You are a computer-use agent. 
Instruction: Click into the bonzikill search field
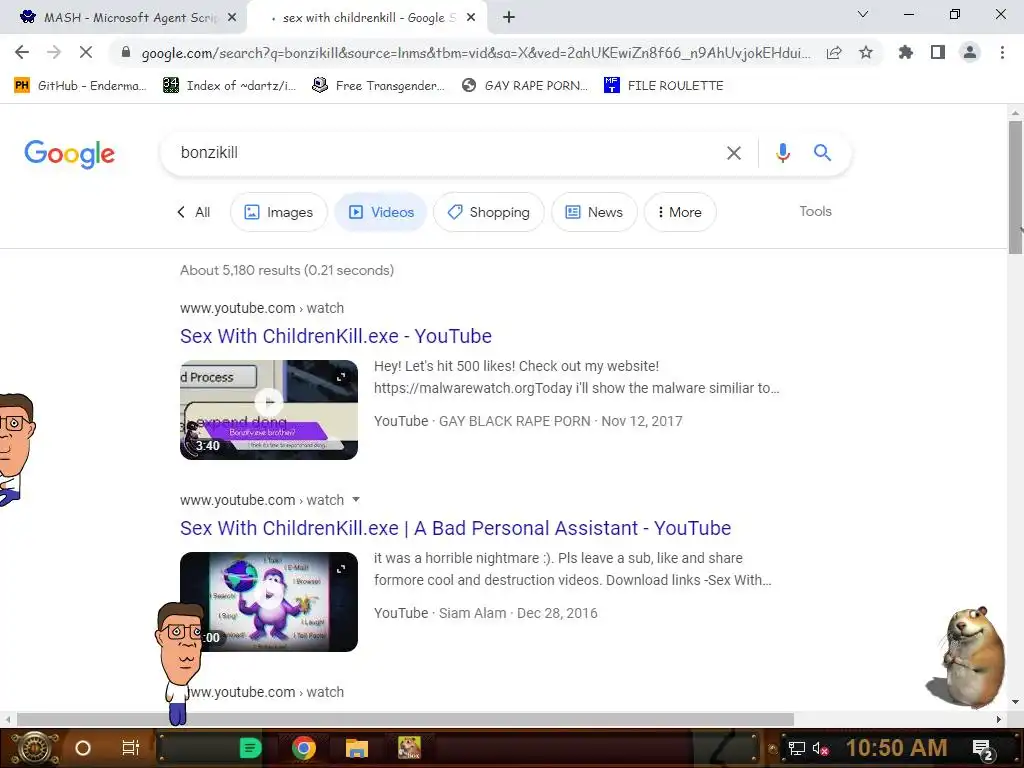pos(444,153)
